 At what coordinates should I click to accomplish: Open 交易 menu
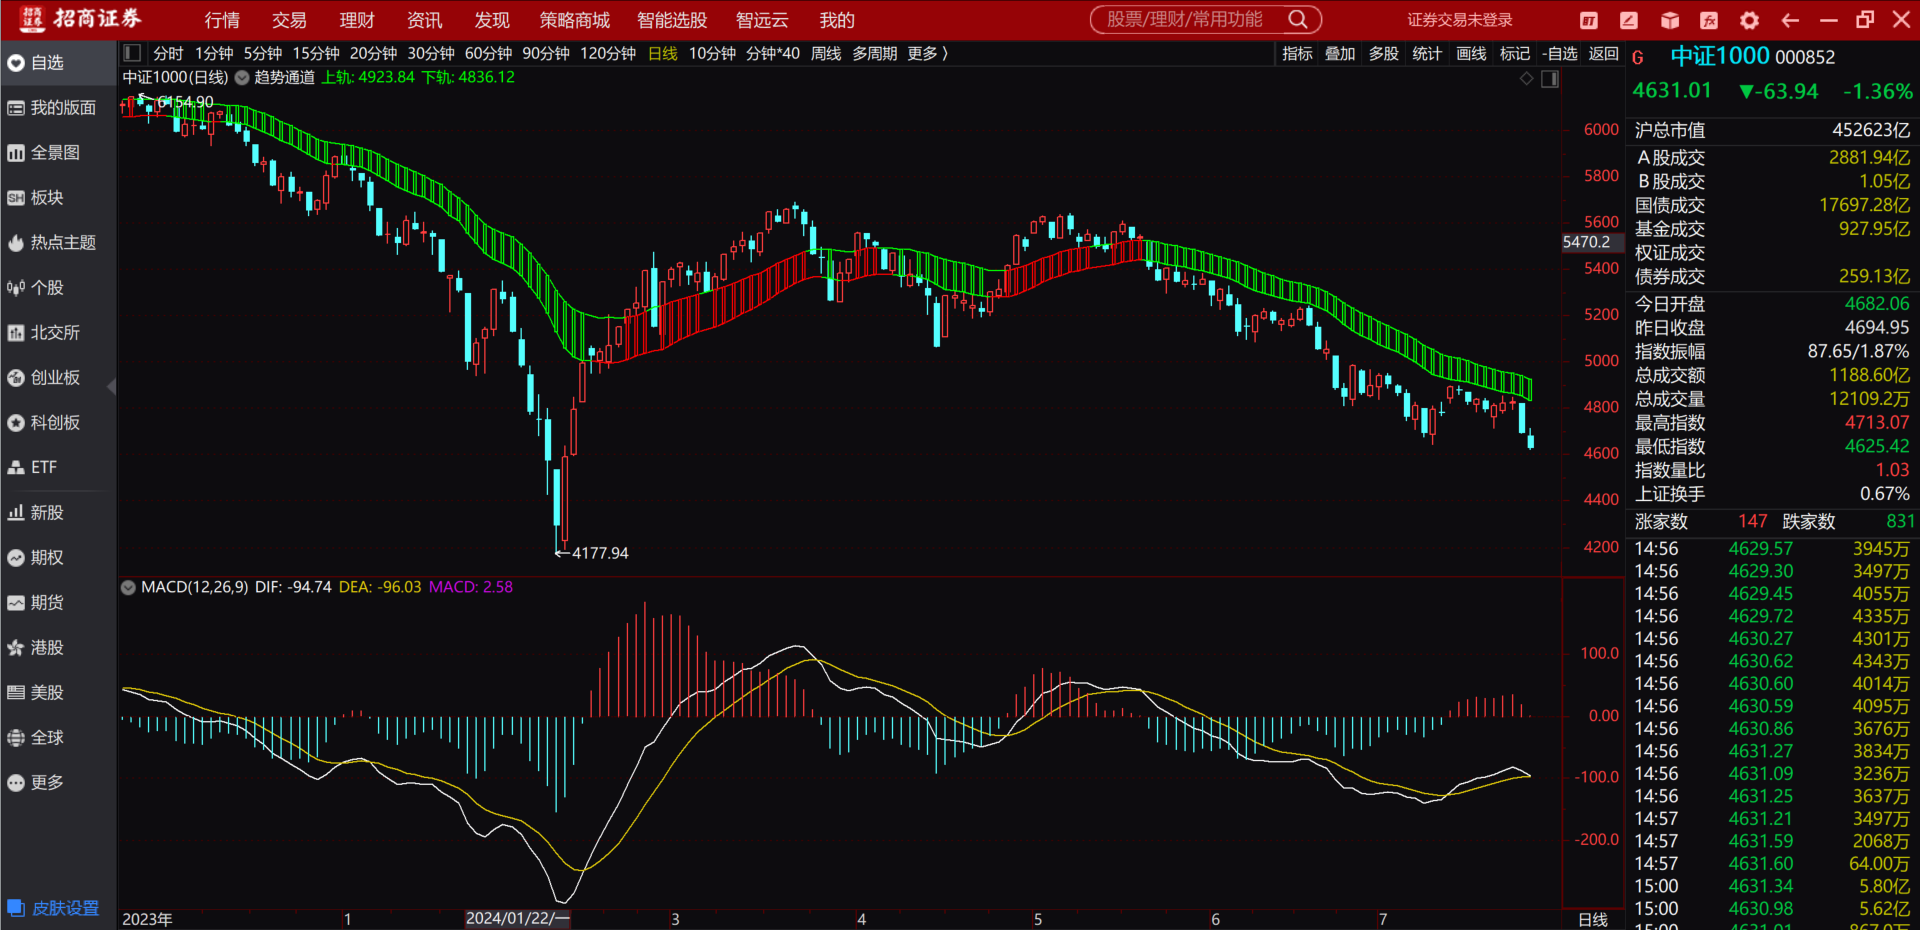tap(289, 20)
